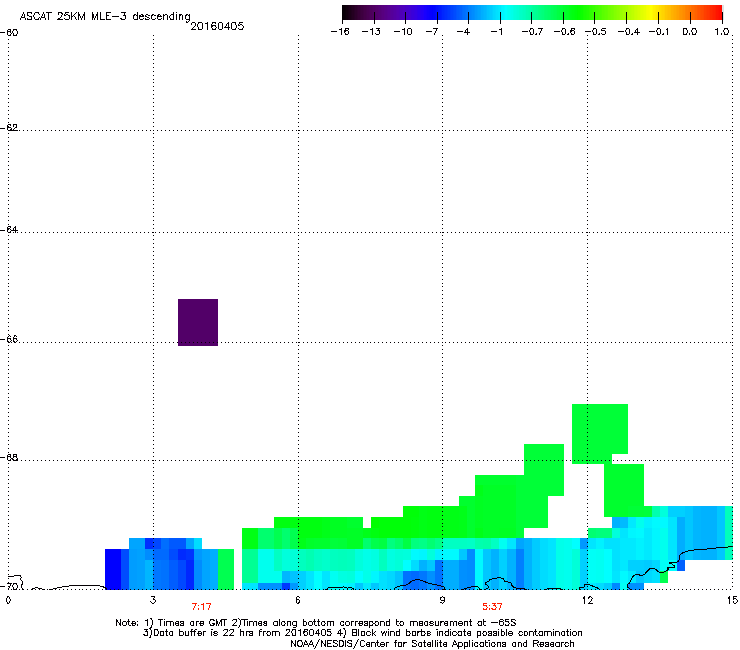Click the colorbar label "1.0"

pos(722,32)
